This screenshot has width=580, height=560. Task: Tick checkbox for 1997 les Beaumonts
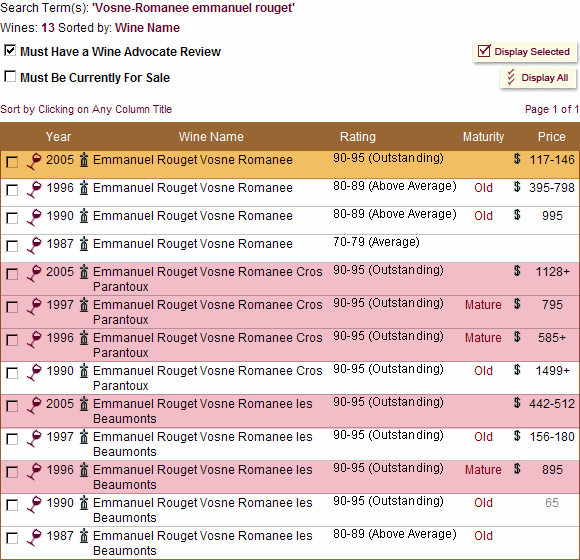(x=12, y=439)
